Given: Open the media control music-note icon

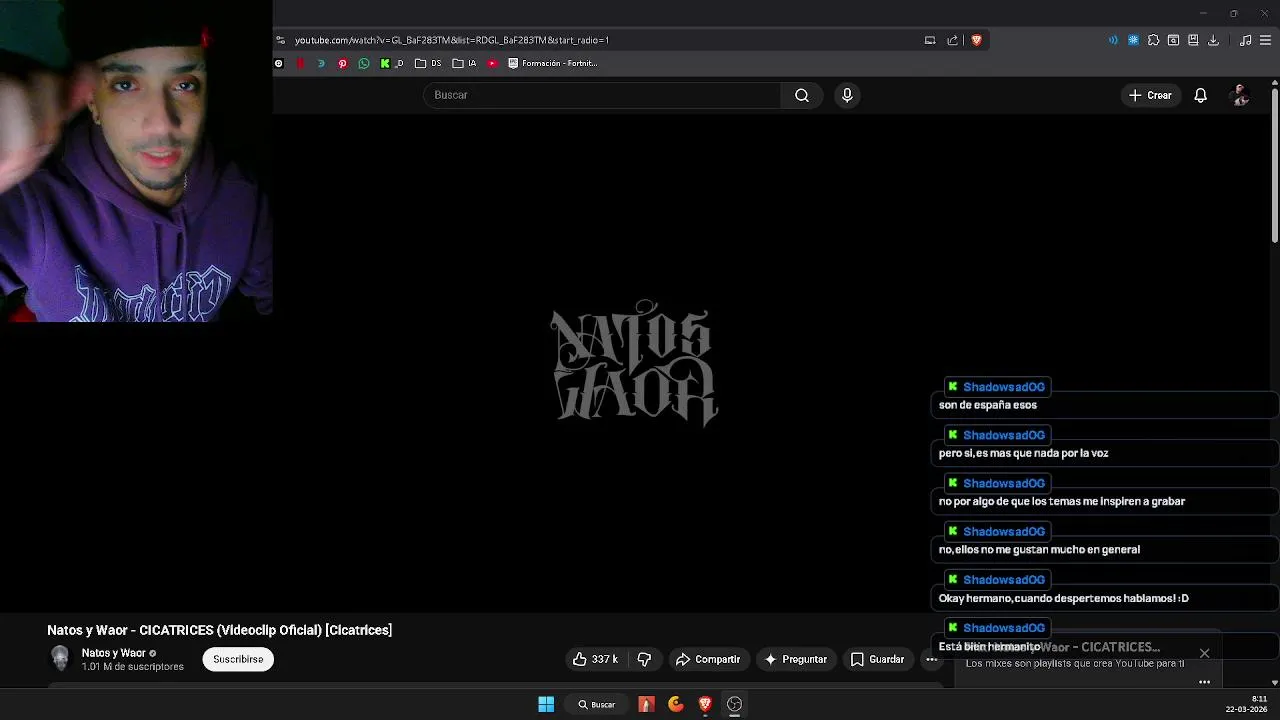Looking at the screenshot, I should [1245, 40].
